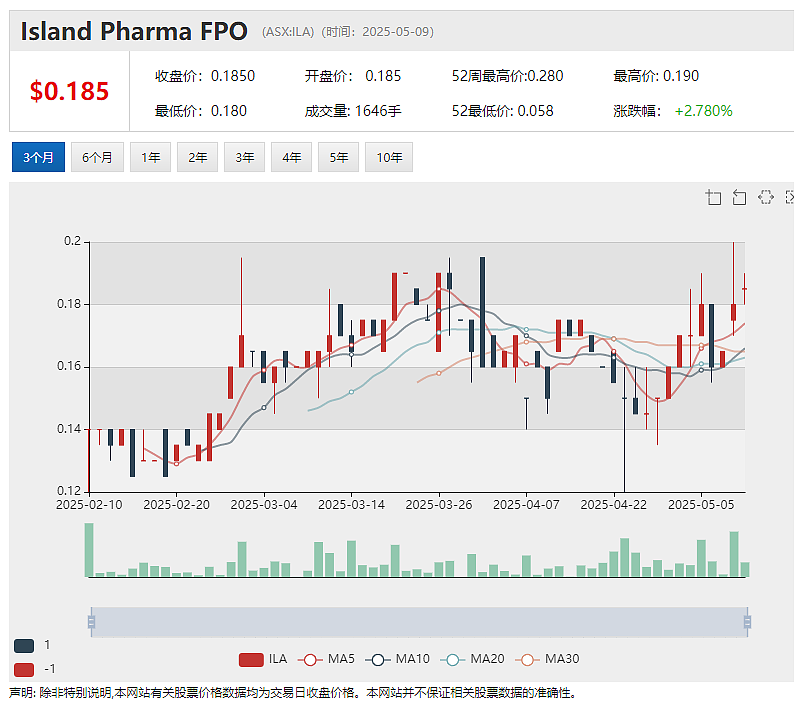The height and width of the screenshot is (716, 803).
Task: Toggle the MA10 line legend
Action: [x=398, y=659]
